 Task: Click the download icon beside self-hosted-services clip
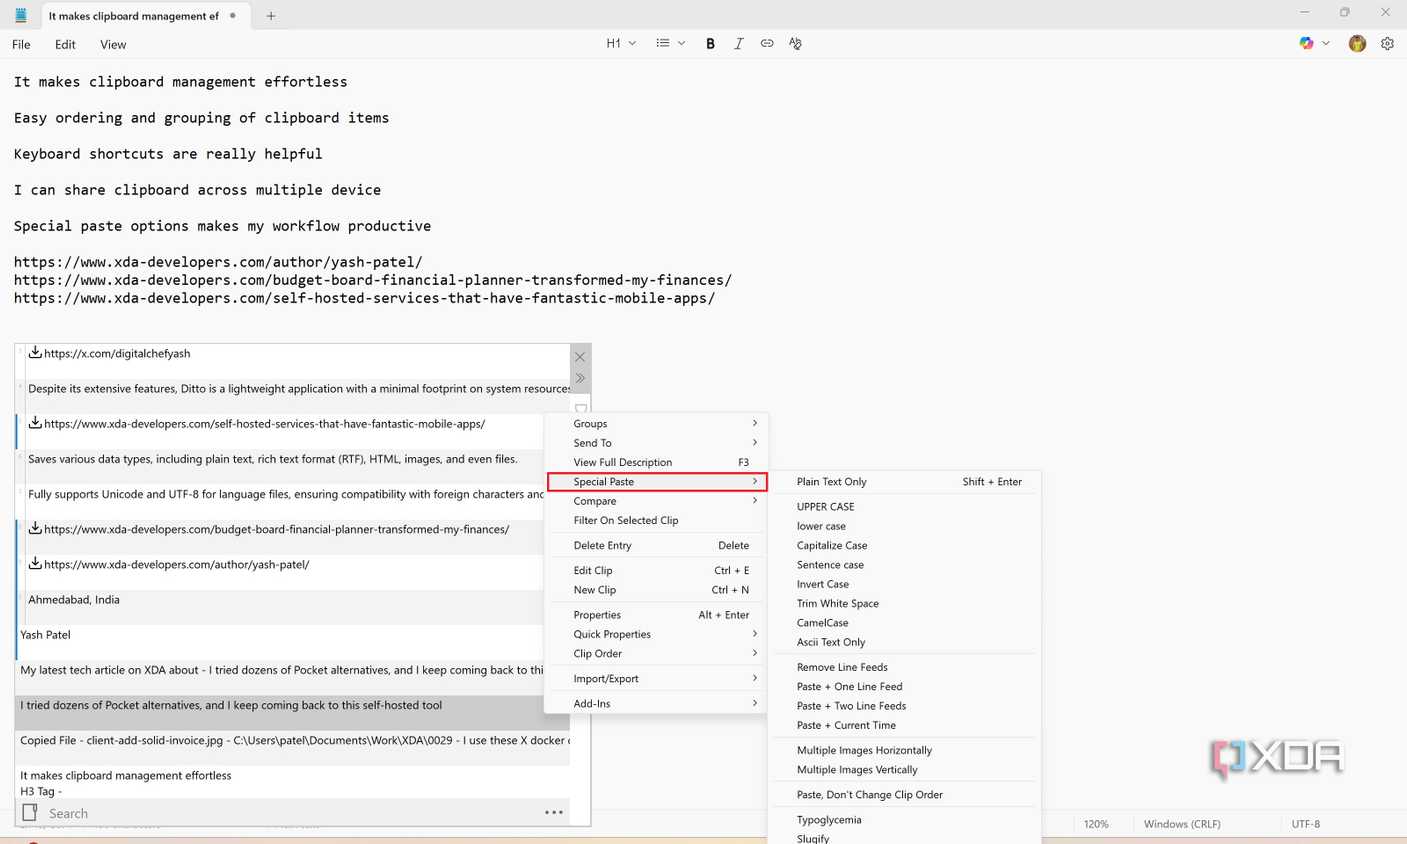[x=35, y=423]
